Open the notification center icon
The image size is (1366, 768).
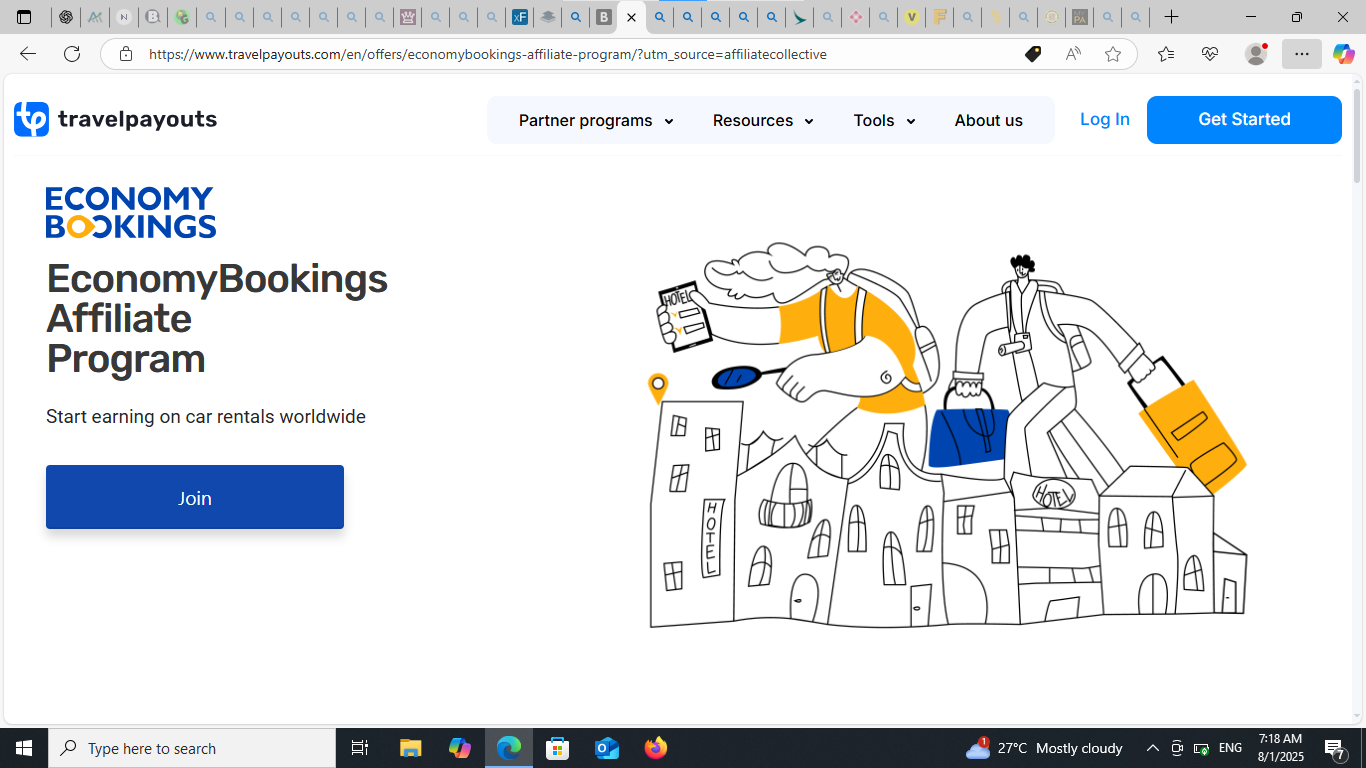(1334, 748)
